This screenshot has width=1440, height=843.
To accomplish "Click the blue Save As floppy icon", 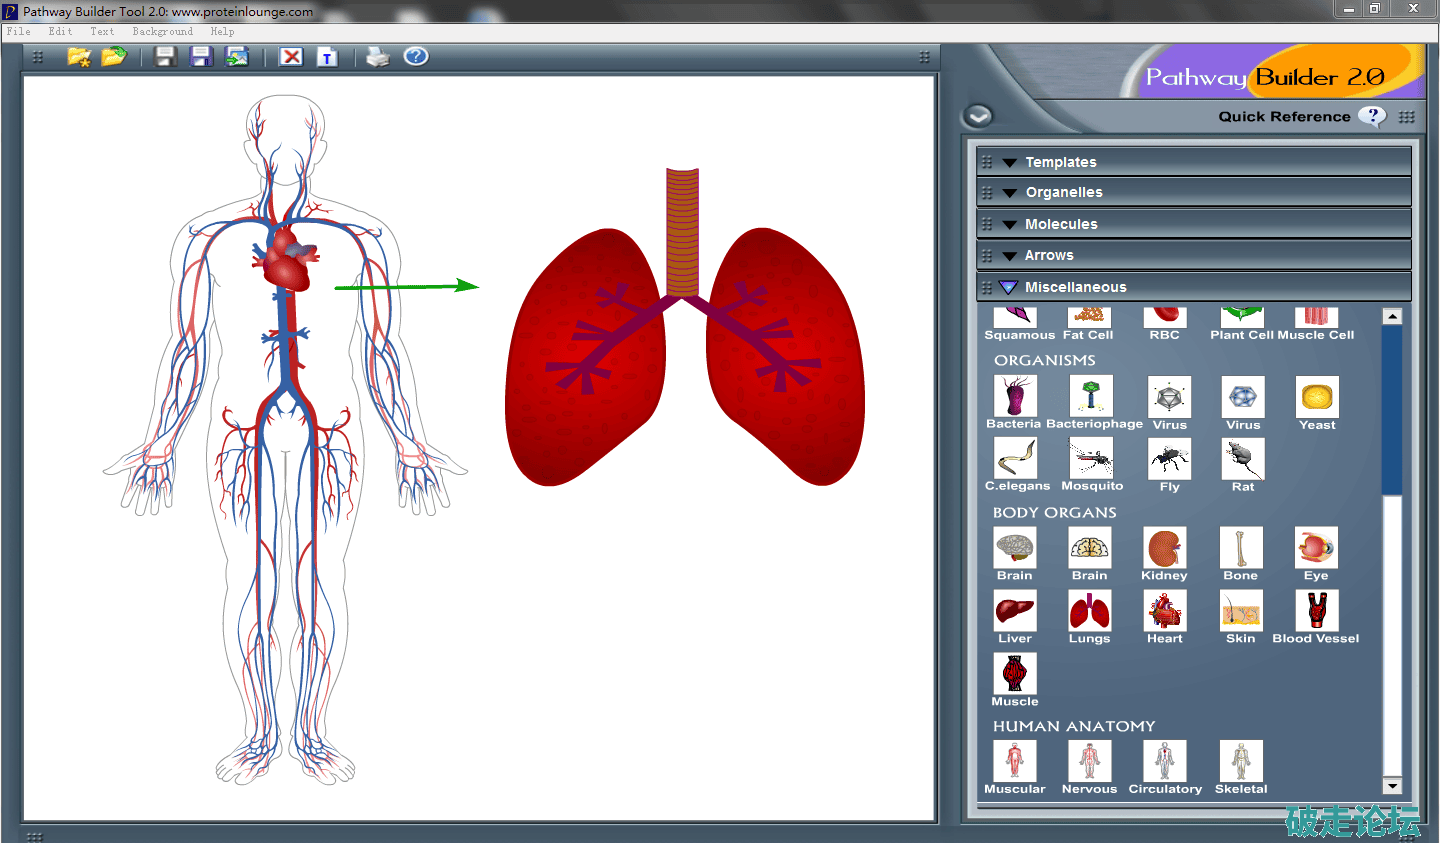I will click(x=202, y=57).
